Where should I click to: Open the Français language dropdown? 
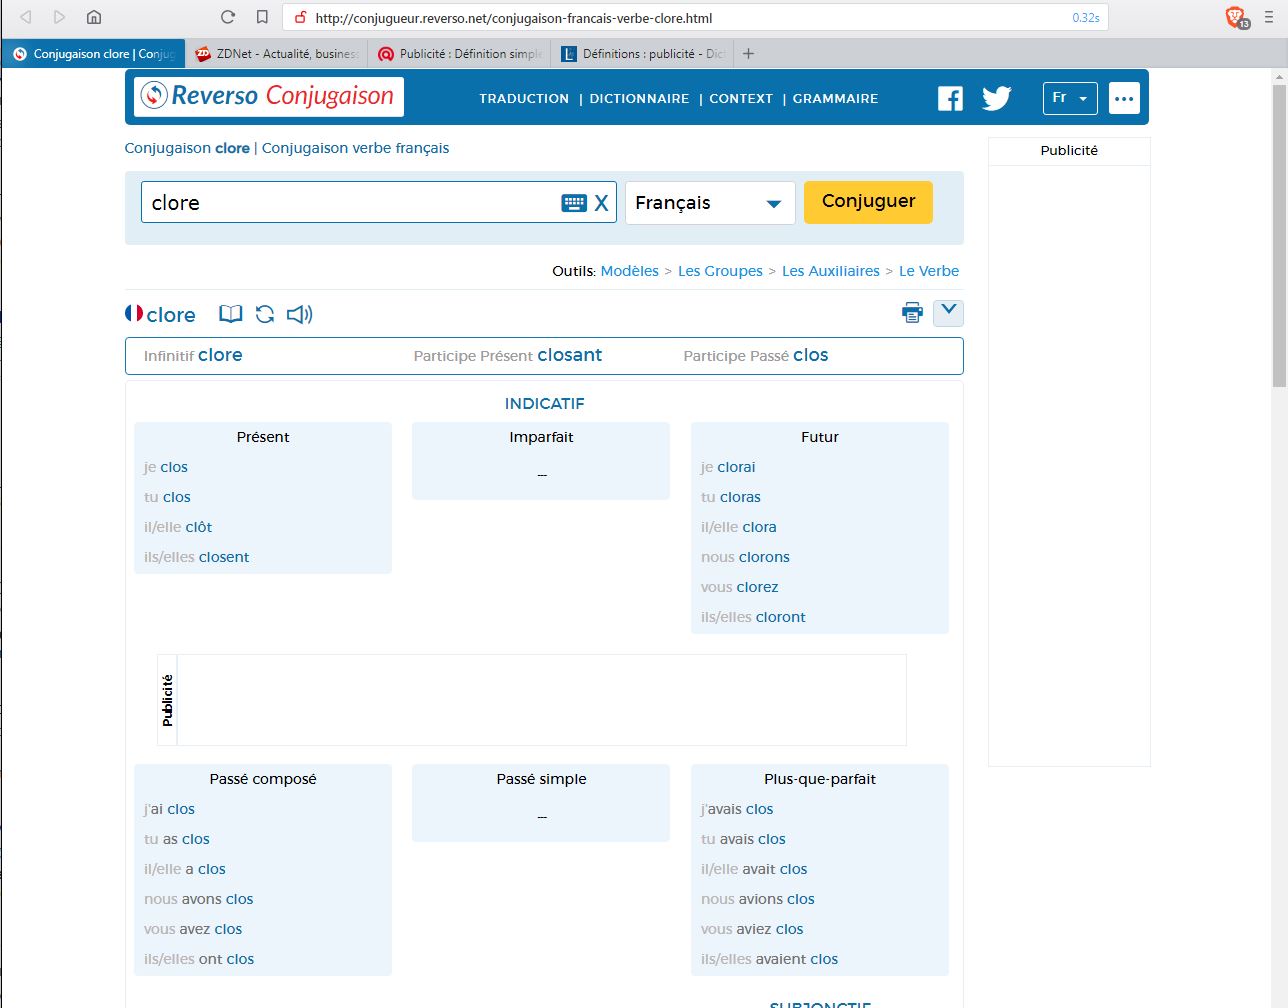(709, 203)
